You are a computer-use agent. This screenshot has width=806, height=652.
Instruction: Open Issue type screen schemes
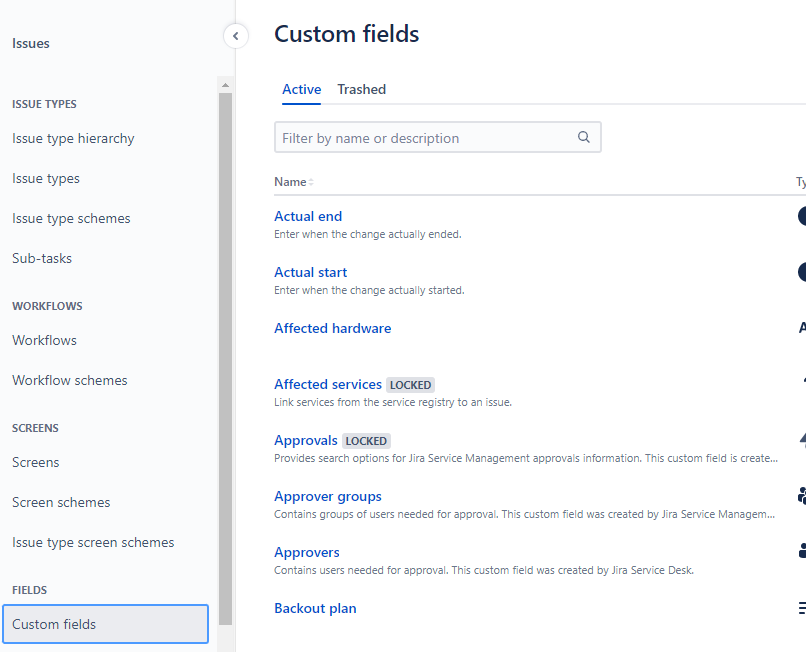pos(93,542)
